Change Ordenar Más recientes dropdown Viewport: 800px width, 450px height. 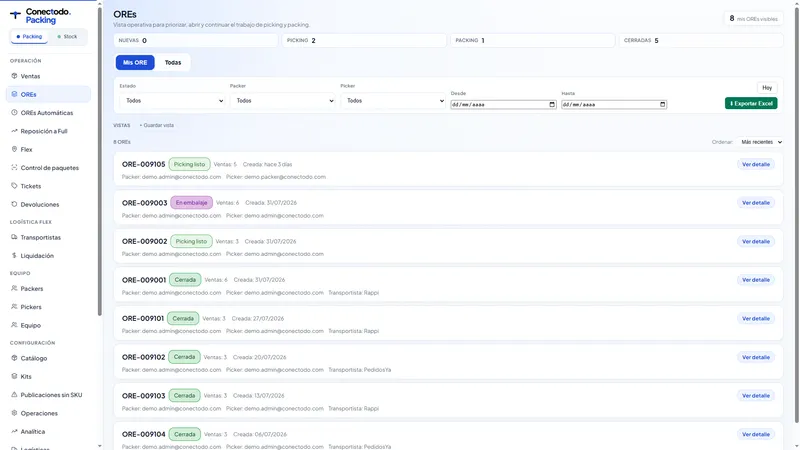(760, 142)
